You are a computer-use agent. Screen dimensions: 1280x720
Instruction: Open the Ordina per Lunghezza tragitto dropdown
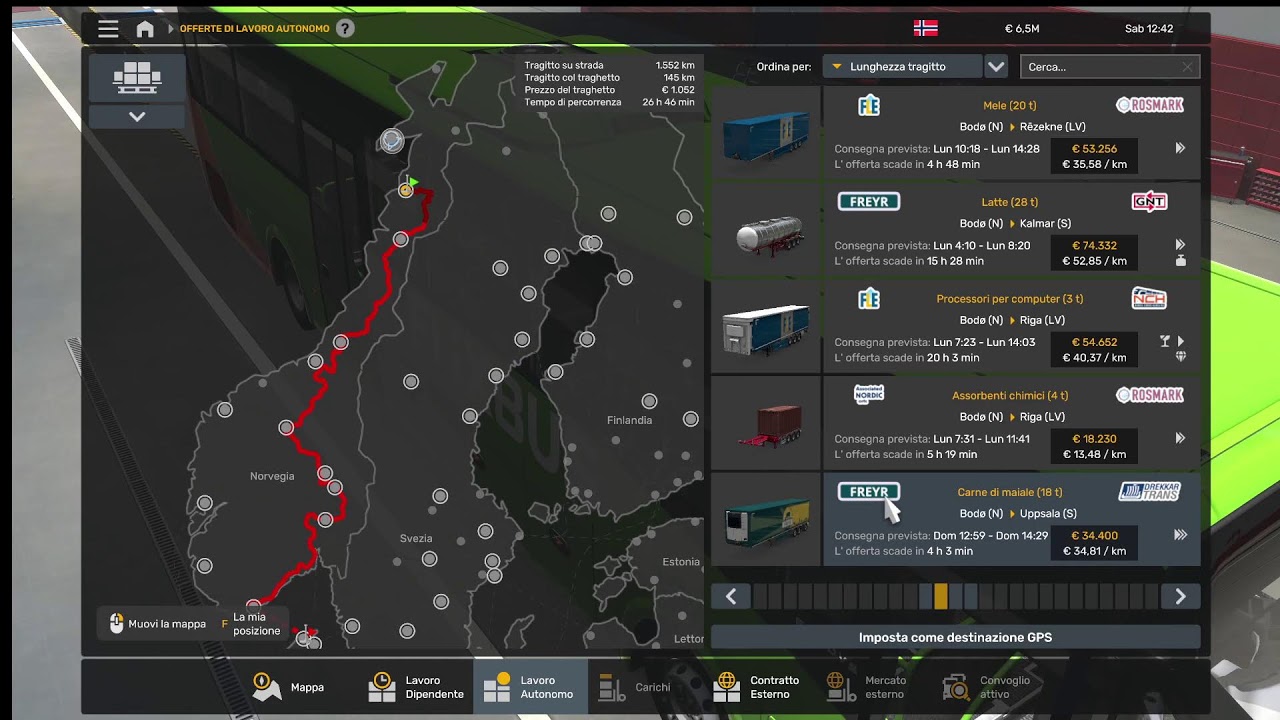point(901,67)
